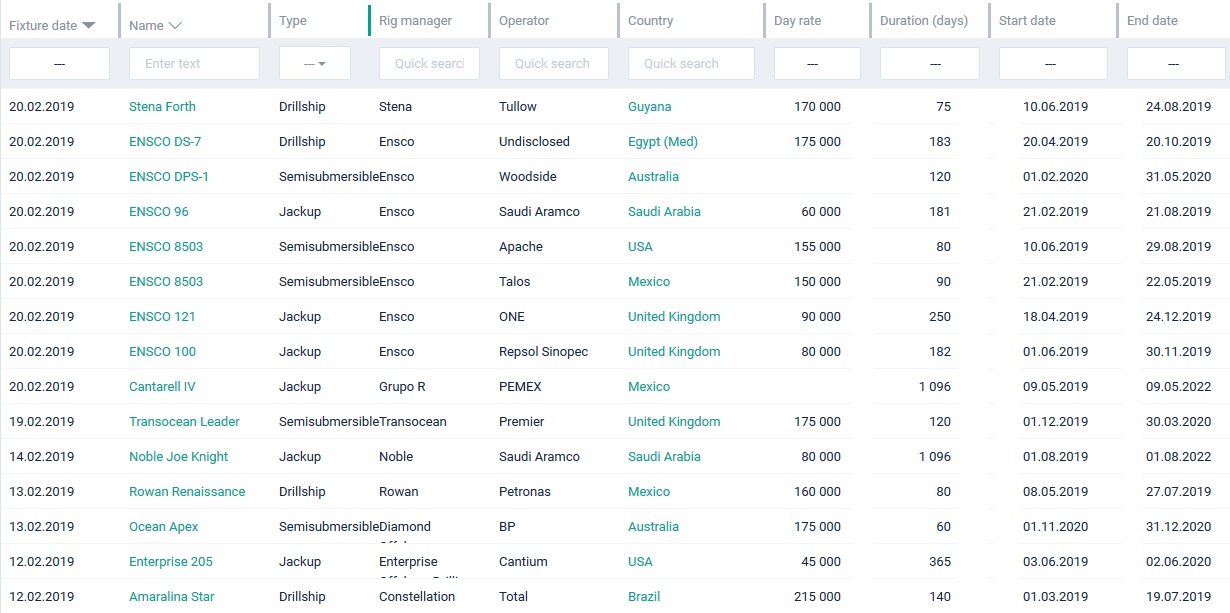Open the Noble Joe Knight link
The width and height of the screenshot is (1230, 613).
[178, 457]
